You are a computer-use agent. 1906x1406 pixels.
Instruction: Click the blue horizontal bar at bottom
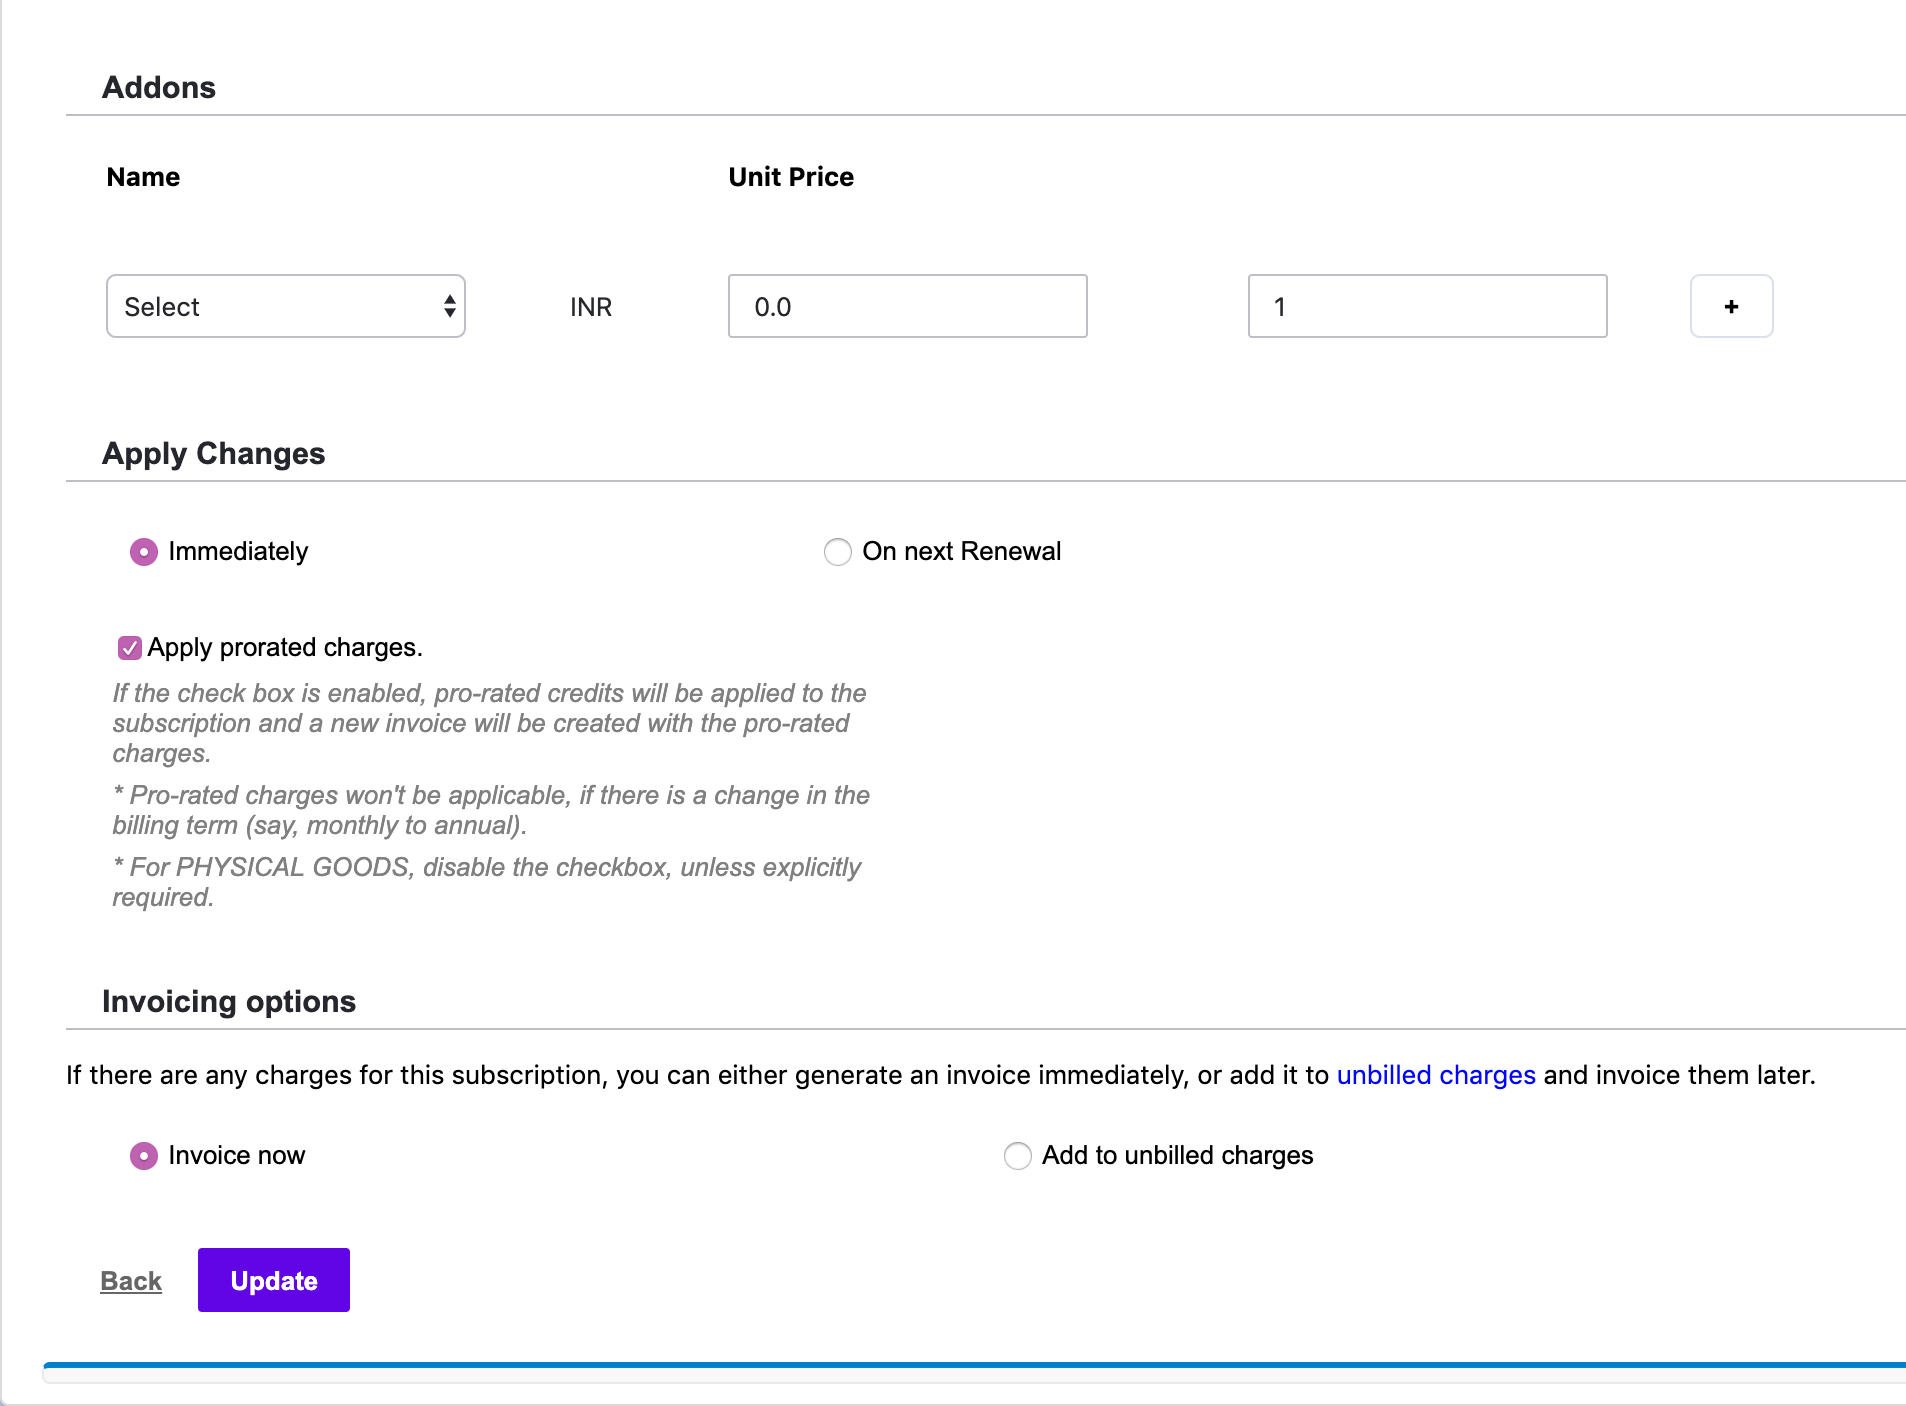(974, 1365)
